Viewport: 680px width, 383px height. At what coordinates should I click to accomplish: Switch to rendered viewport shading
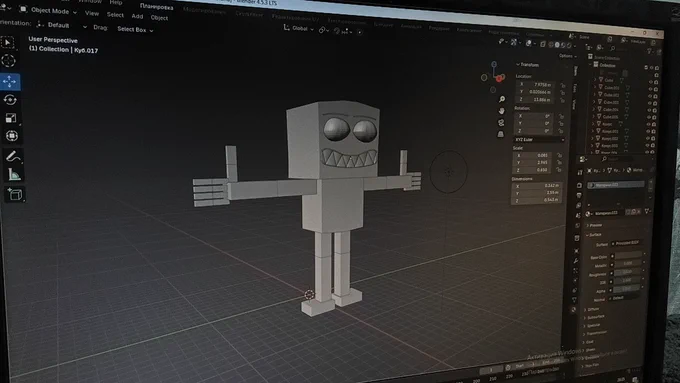[x=569, y=46]
